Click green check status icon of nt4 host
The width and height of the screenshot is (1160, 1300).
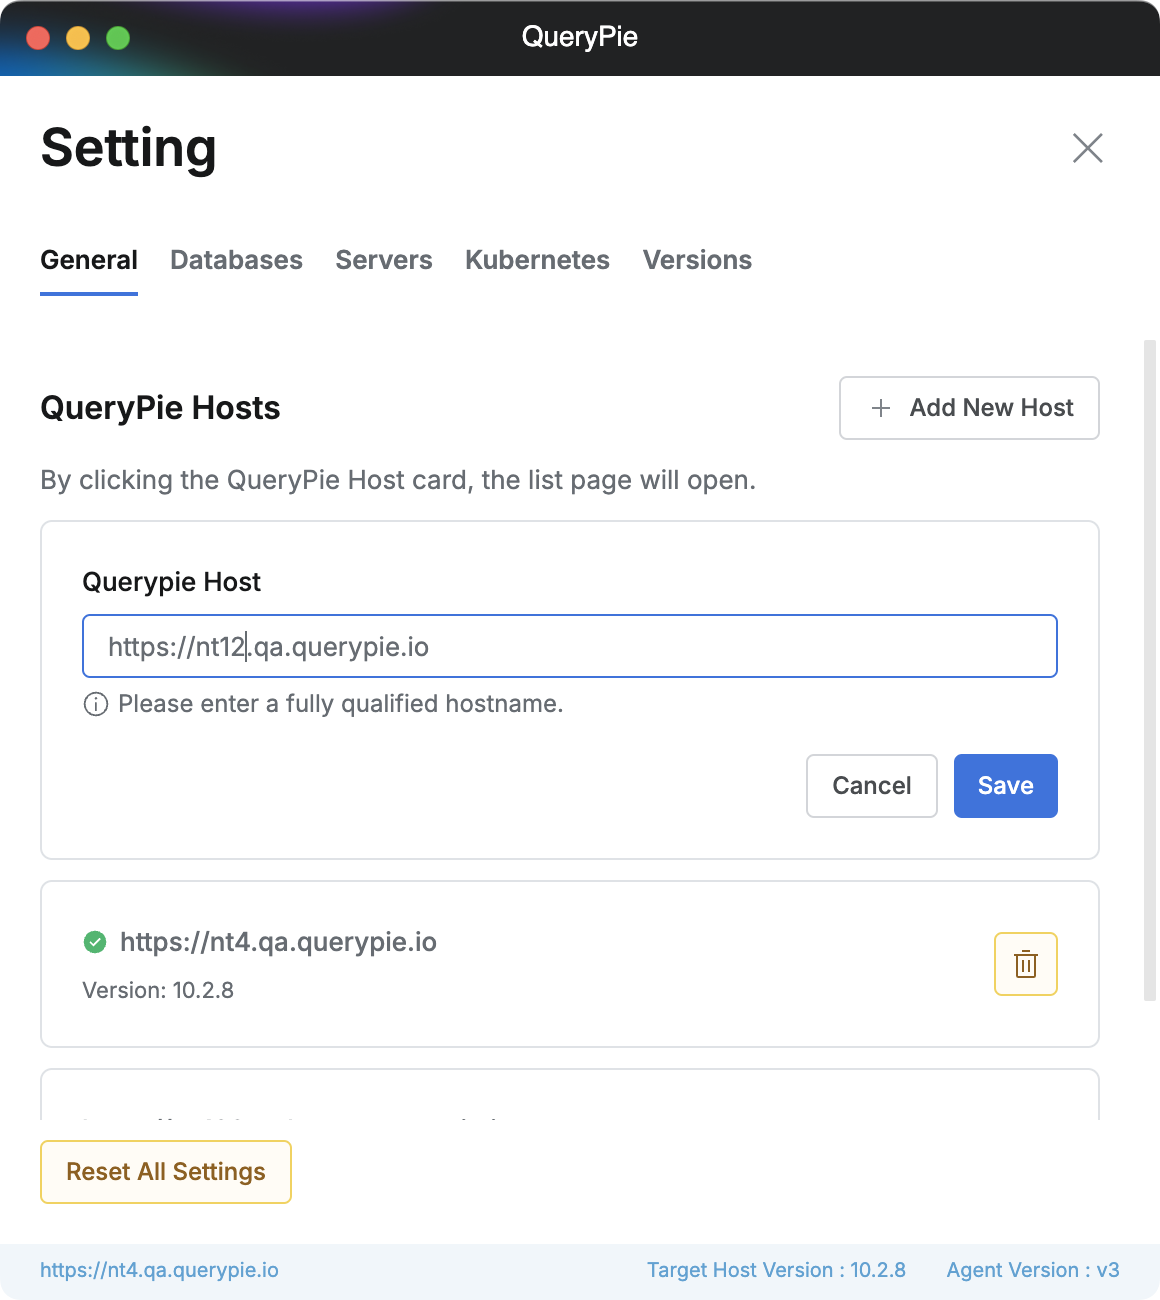95,942
